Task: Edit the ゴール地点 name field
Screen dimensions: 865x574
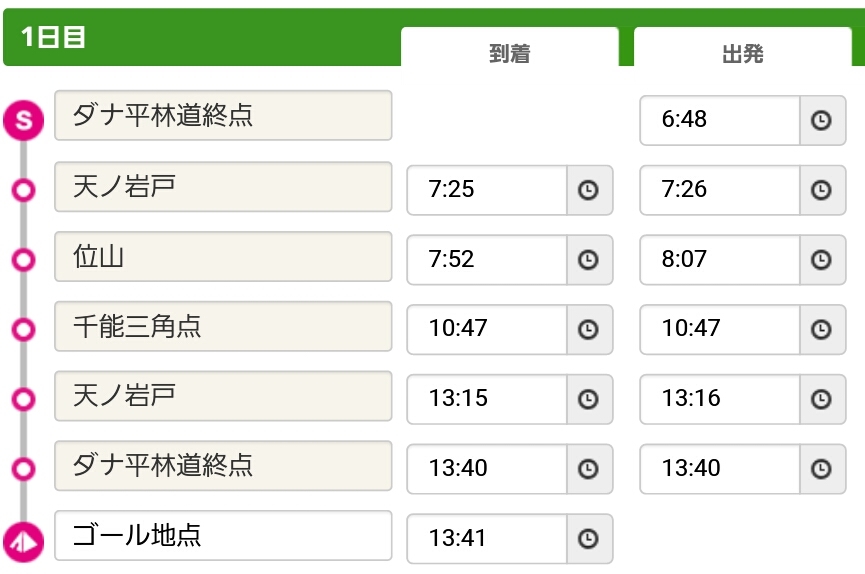Action: coord(223,535)
